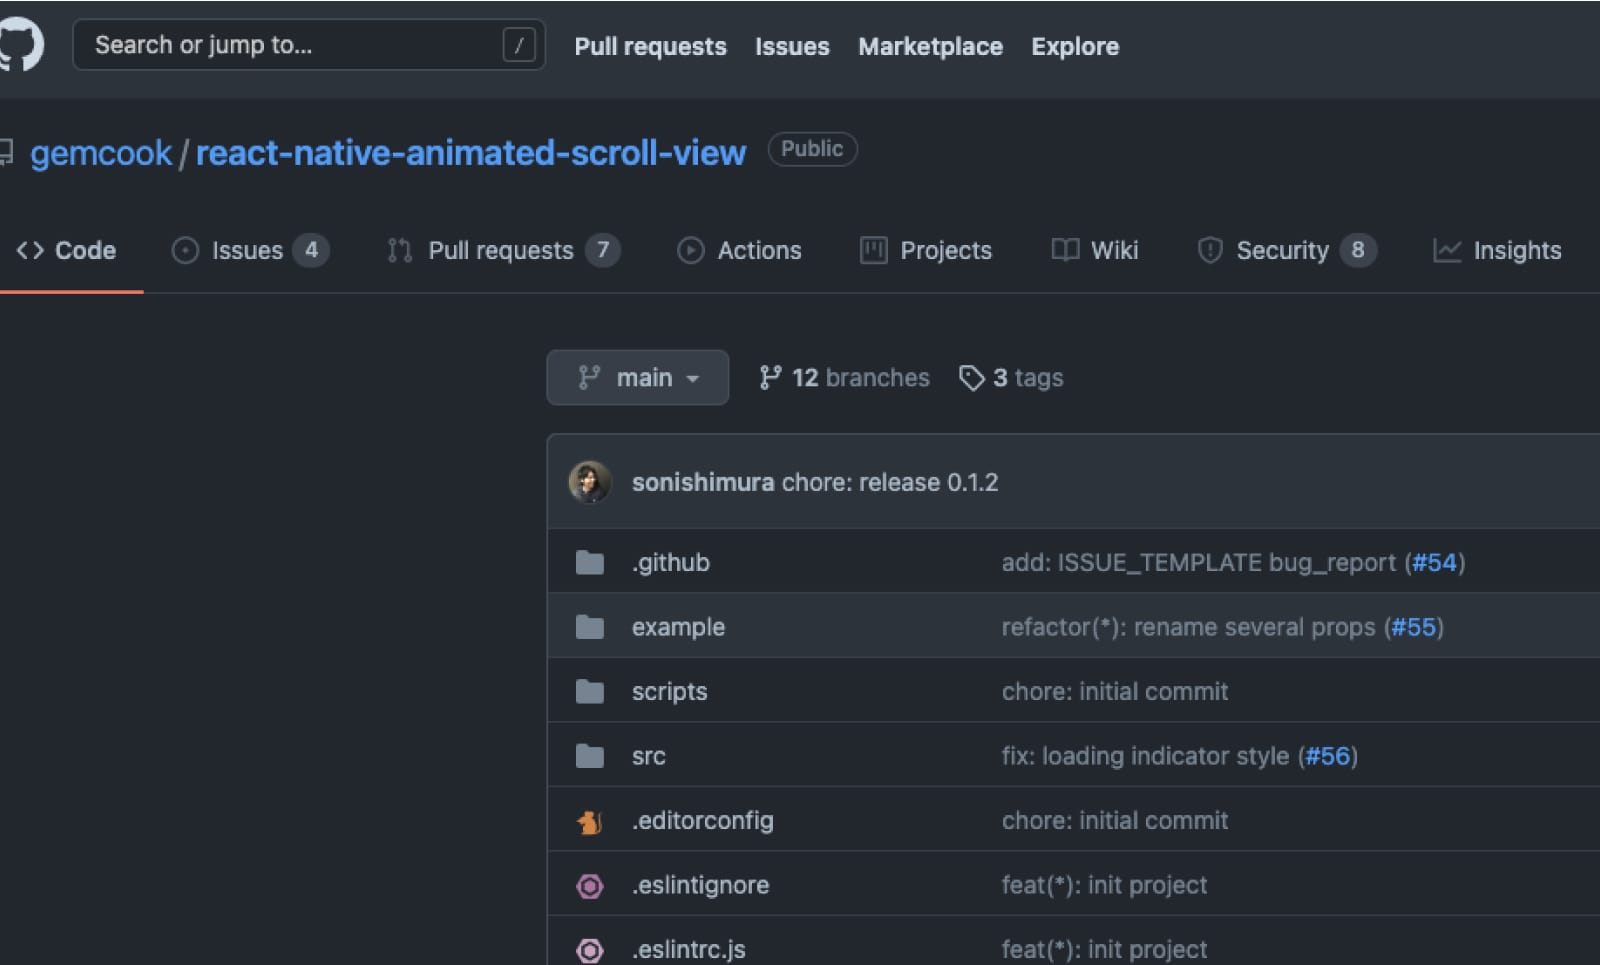Open the .editorconfig file
The width and height of the screenshot is (1600, 965).
point(703,820)
